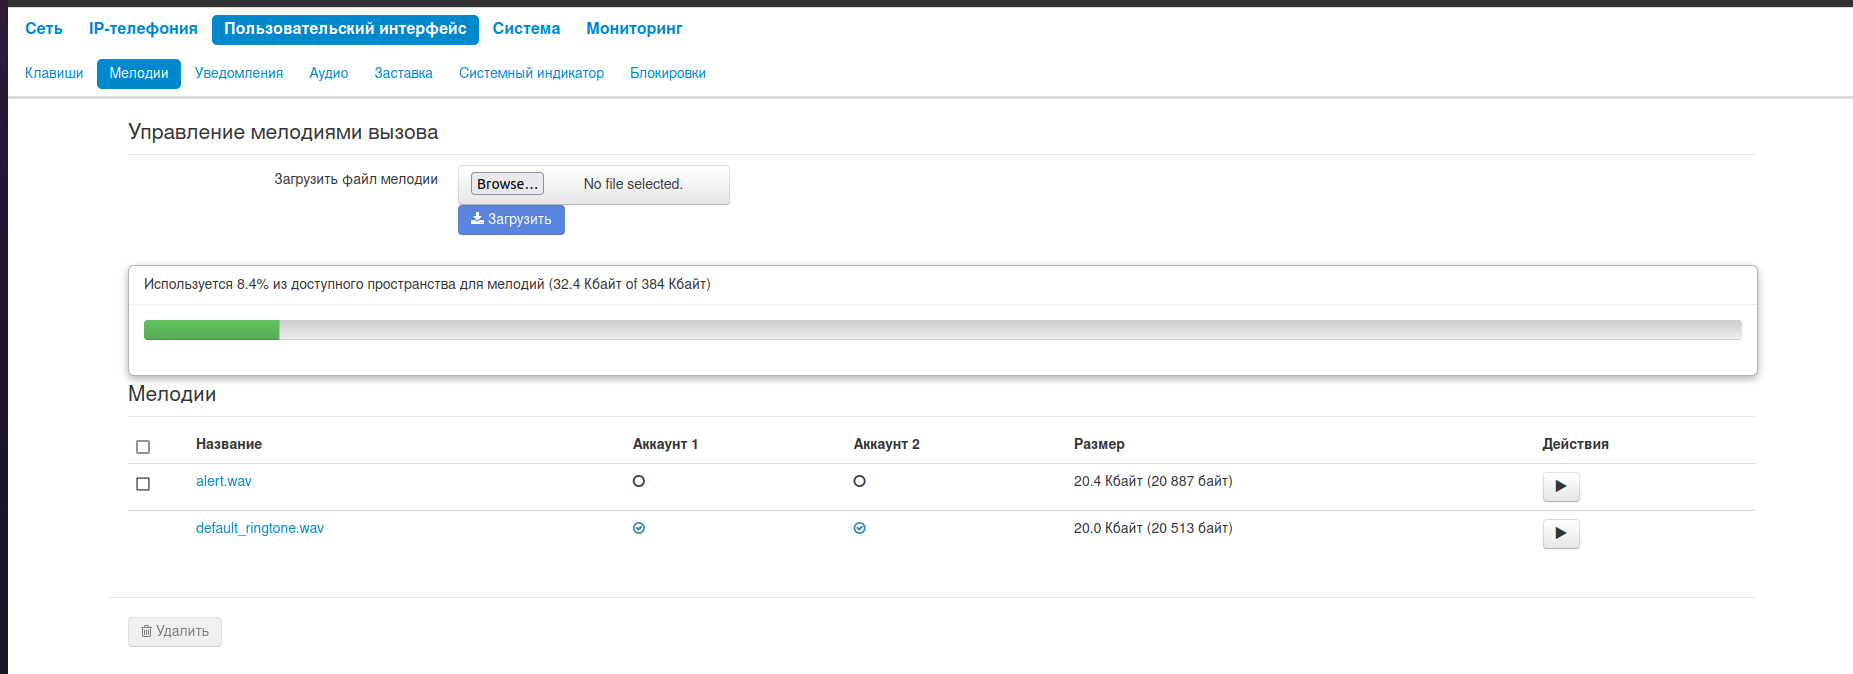Select default_ringtone.wav for Account 1

(639, 528)
